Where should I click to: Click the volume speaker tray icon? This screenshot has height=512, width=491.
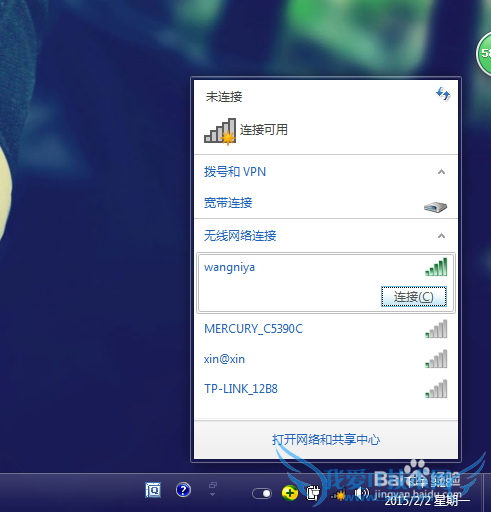point(361,493)
